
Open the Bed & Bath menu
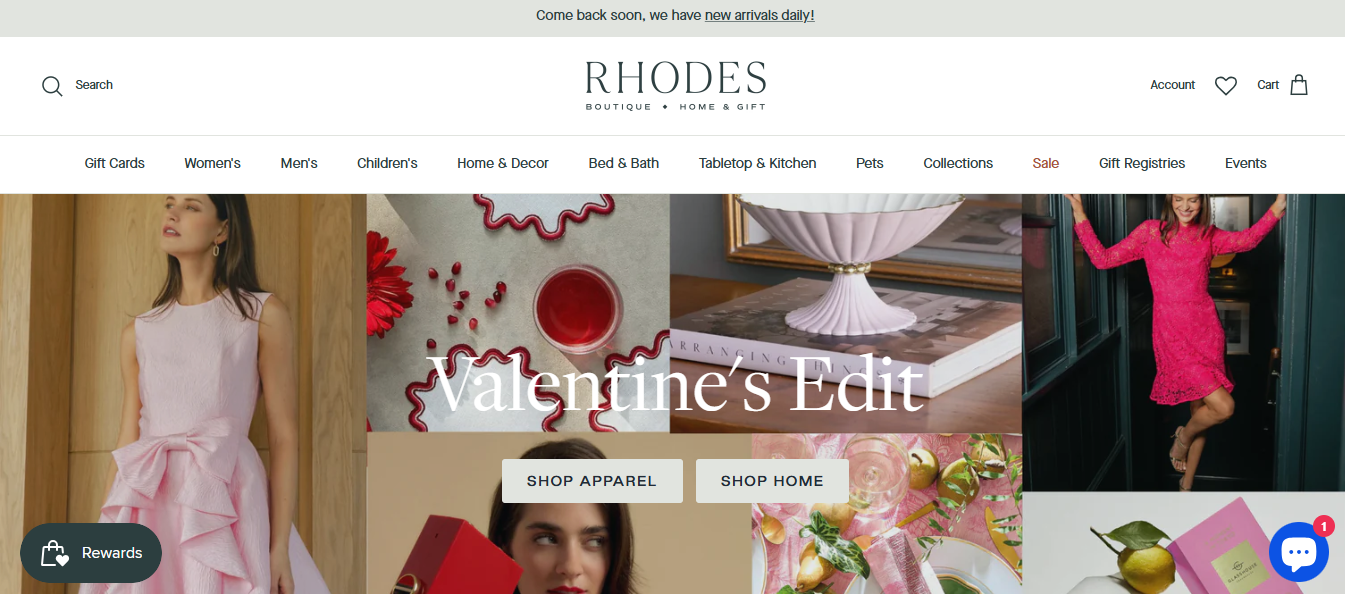point(624,163)
